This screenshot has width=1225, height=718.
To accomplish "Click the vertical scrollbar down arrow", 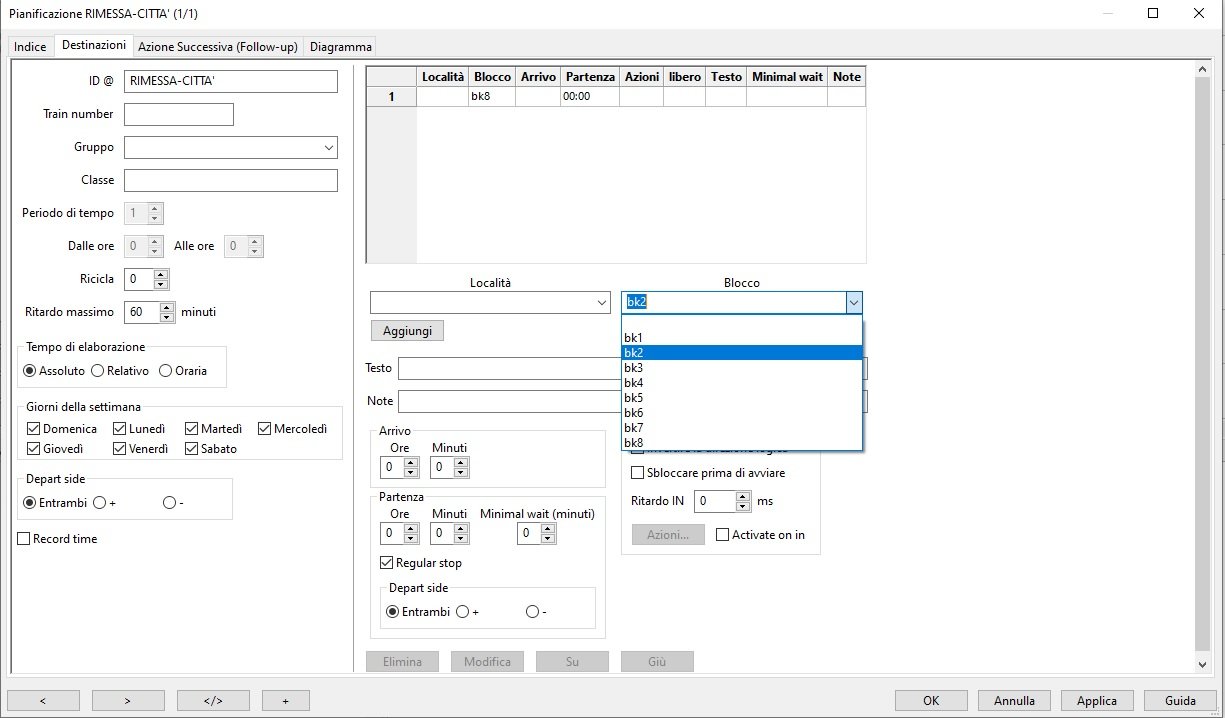I will [1202, 665].
